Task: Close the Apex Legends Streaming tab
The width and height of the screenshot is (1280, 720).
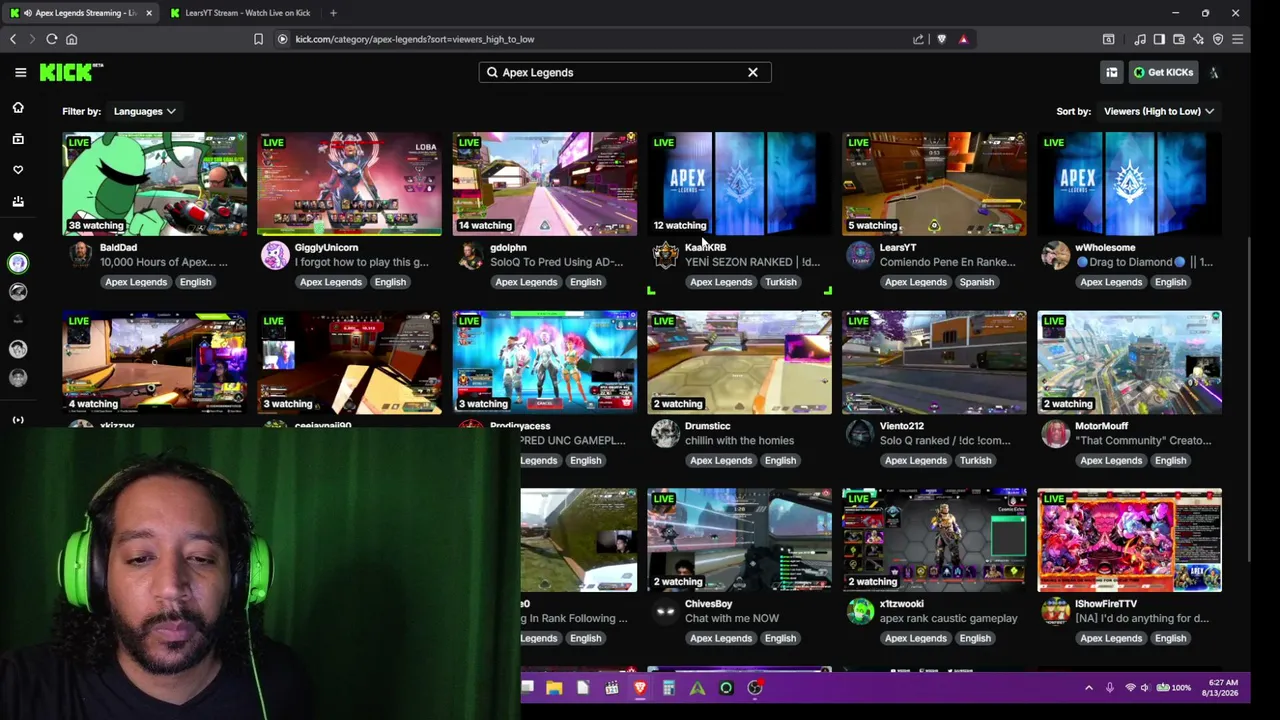Action: click(149, 13)
